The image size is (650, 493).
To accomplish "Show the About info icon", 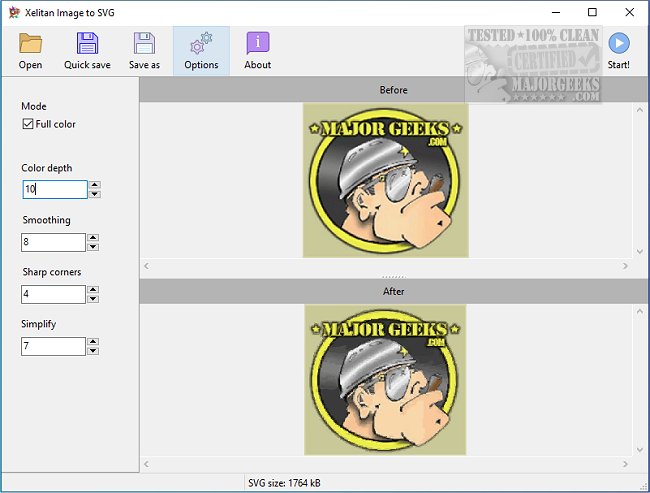I will (258, 43).
